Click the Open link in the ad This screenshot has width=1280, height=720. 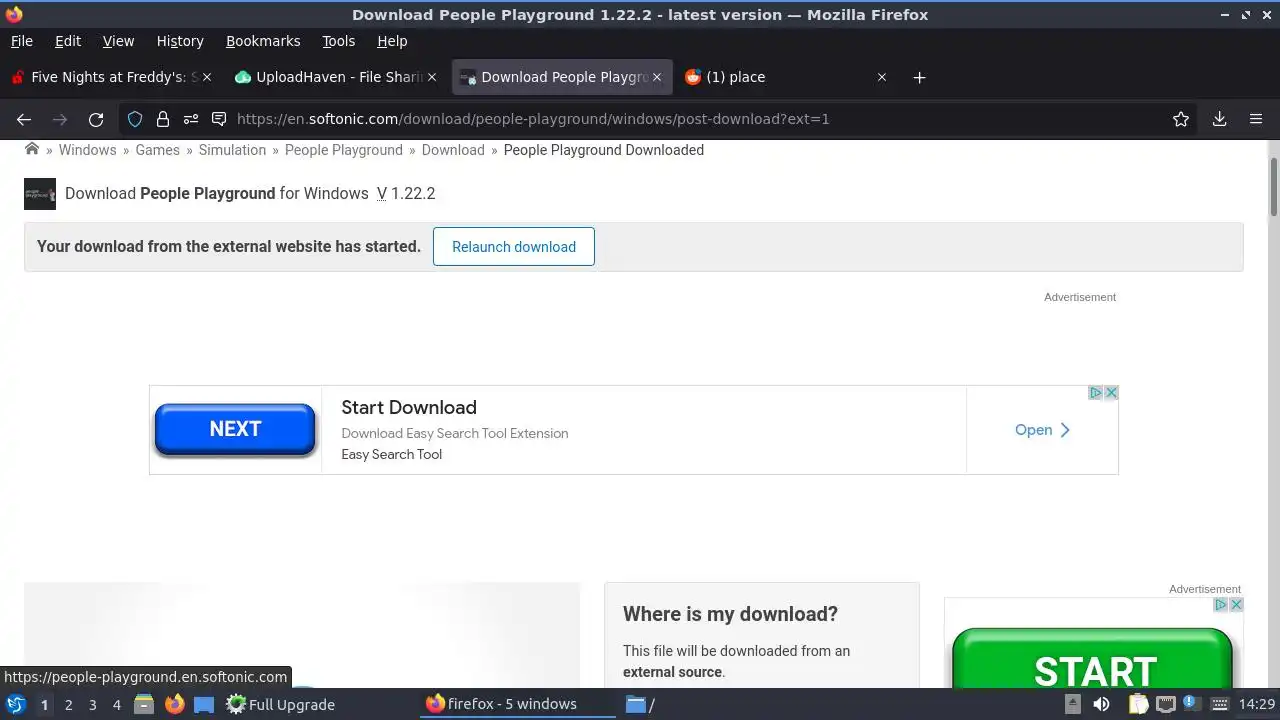[x=1042, y=430]
